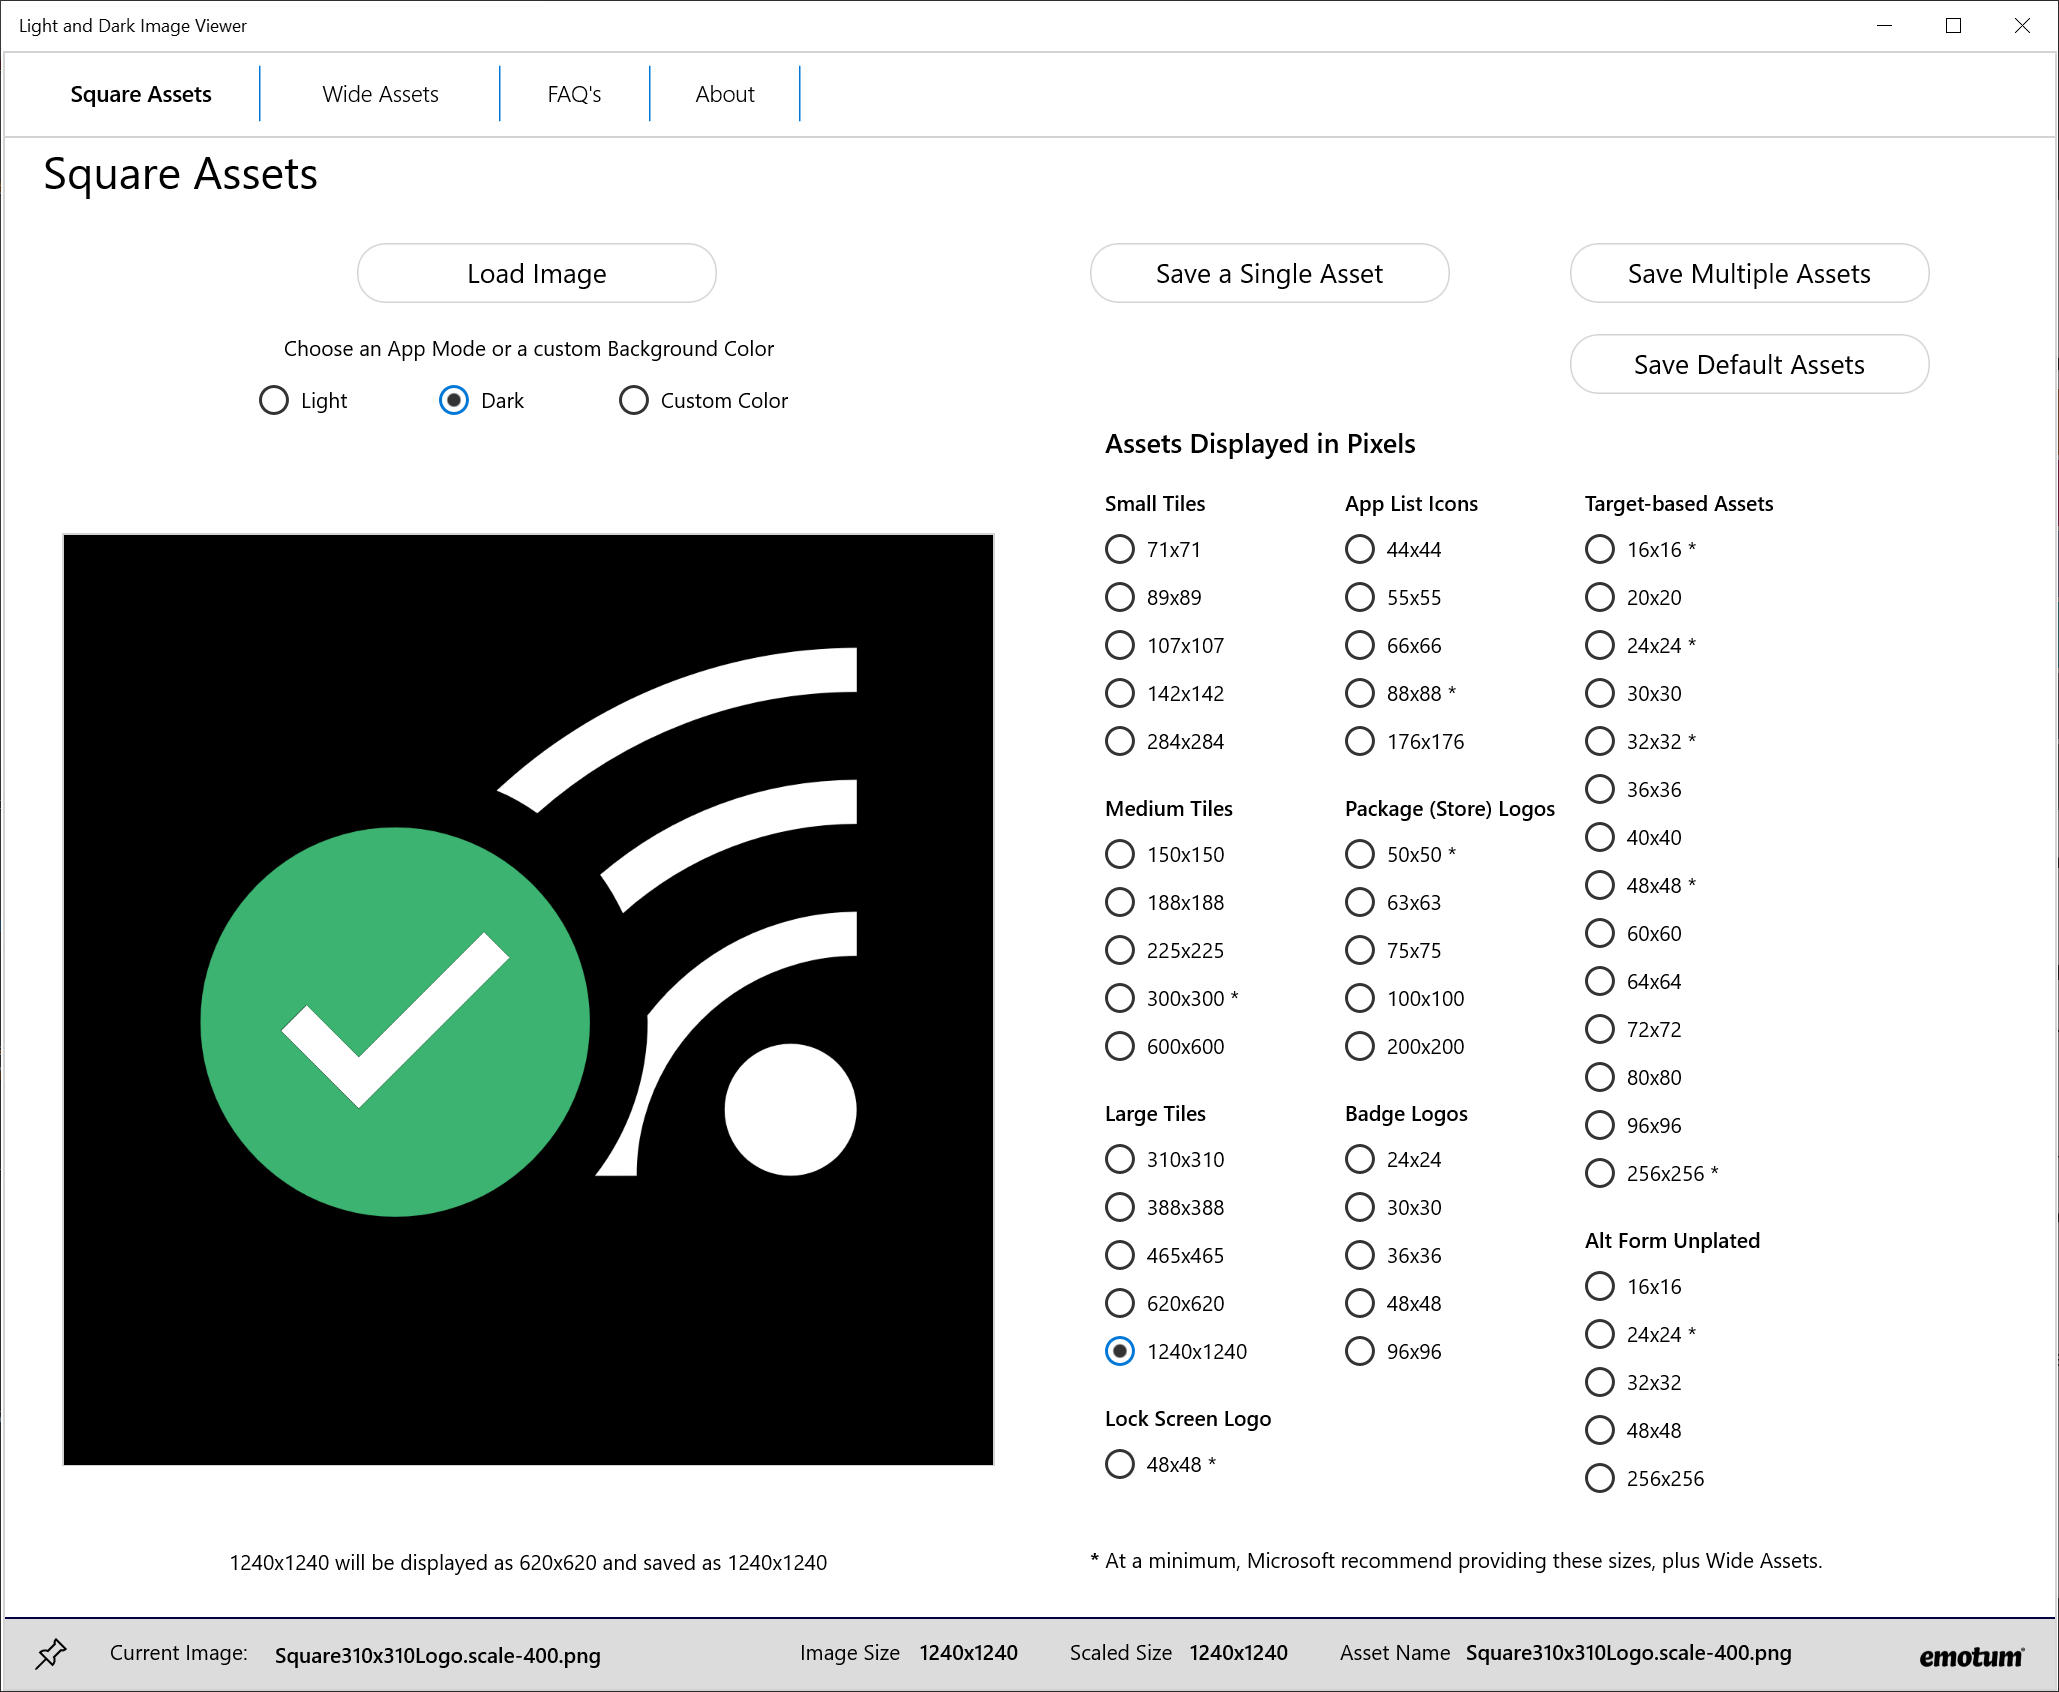
Task: Select Target-based Assets 256x256
Action: (x=1651, y=1173)
